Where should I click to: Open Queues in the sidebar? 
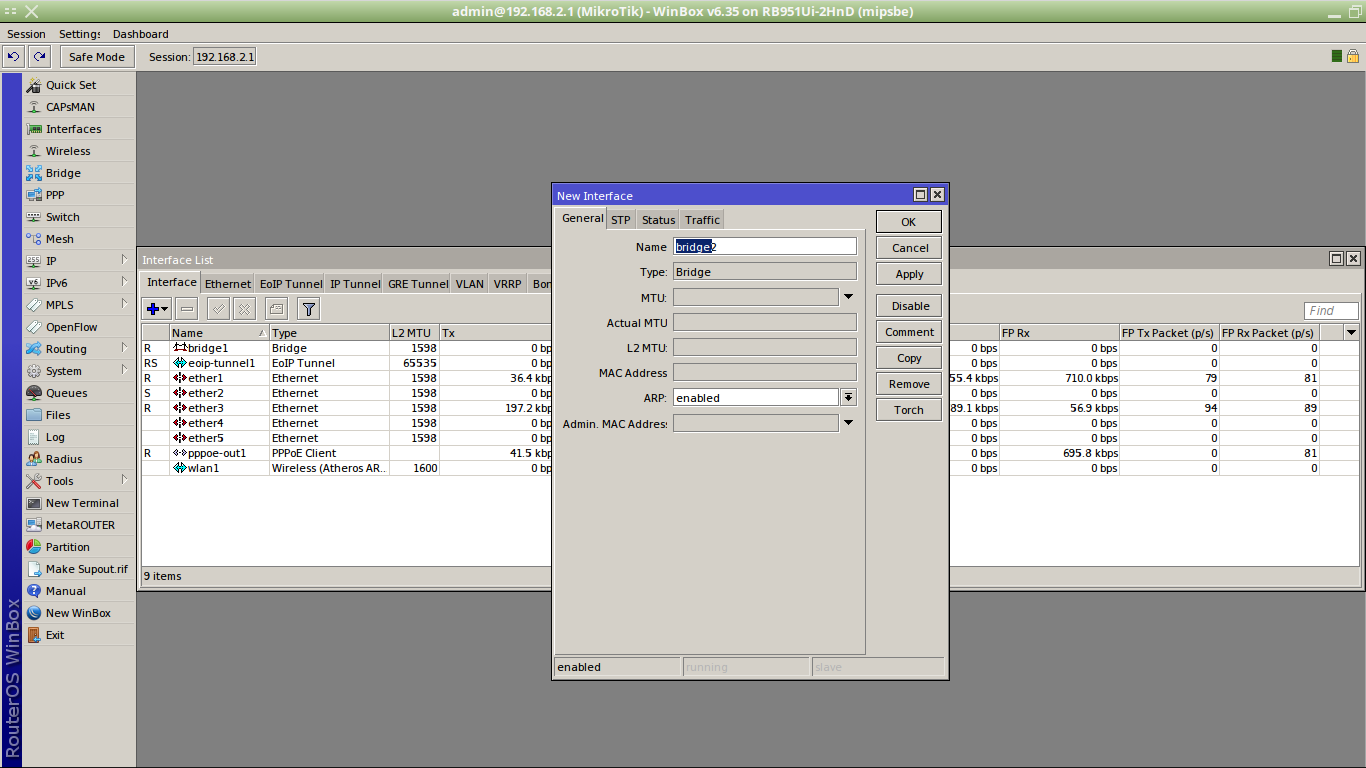click(x=78, y=393)
